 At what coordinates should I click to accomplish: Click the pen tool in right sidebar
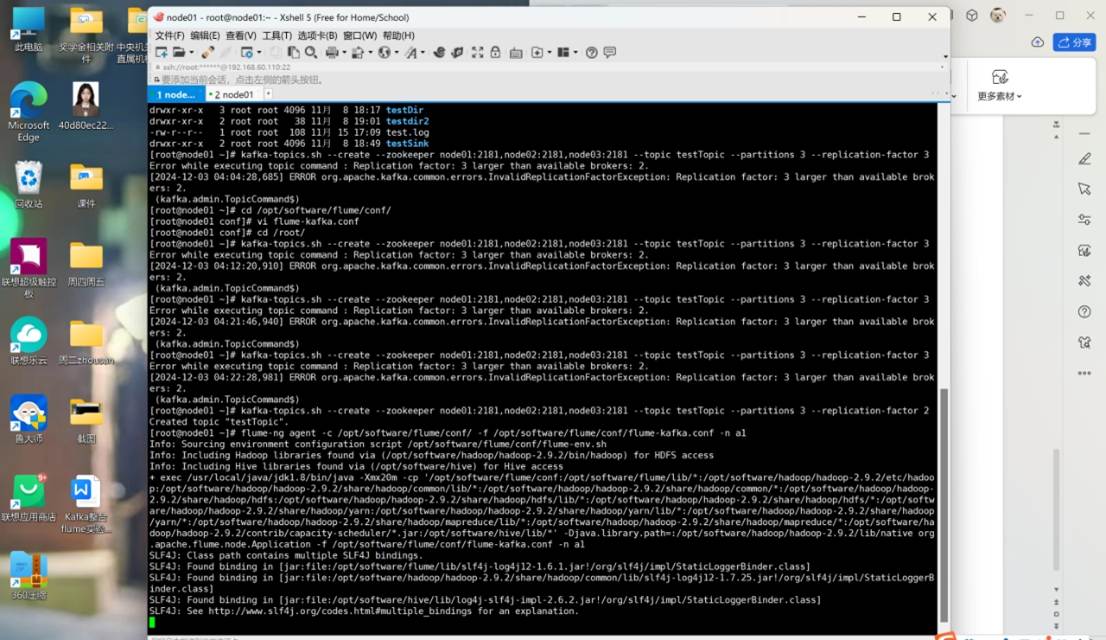coord(1084,159)
